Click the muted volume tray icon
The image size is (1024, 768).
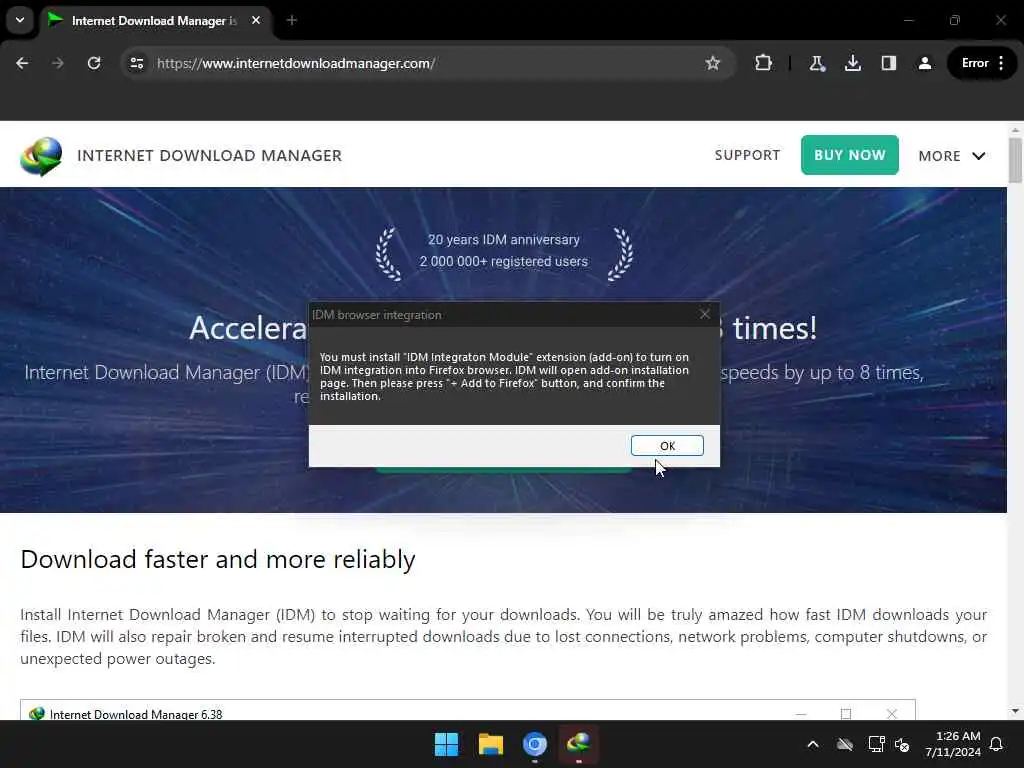902,744
